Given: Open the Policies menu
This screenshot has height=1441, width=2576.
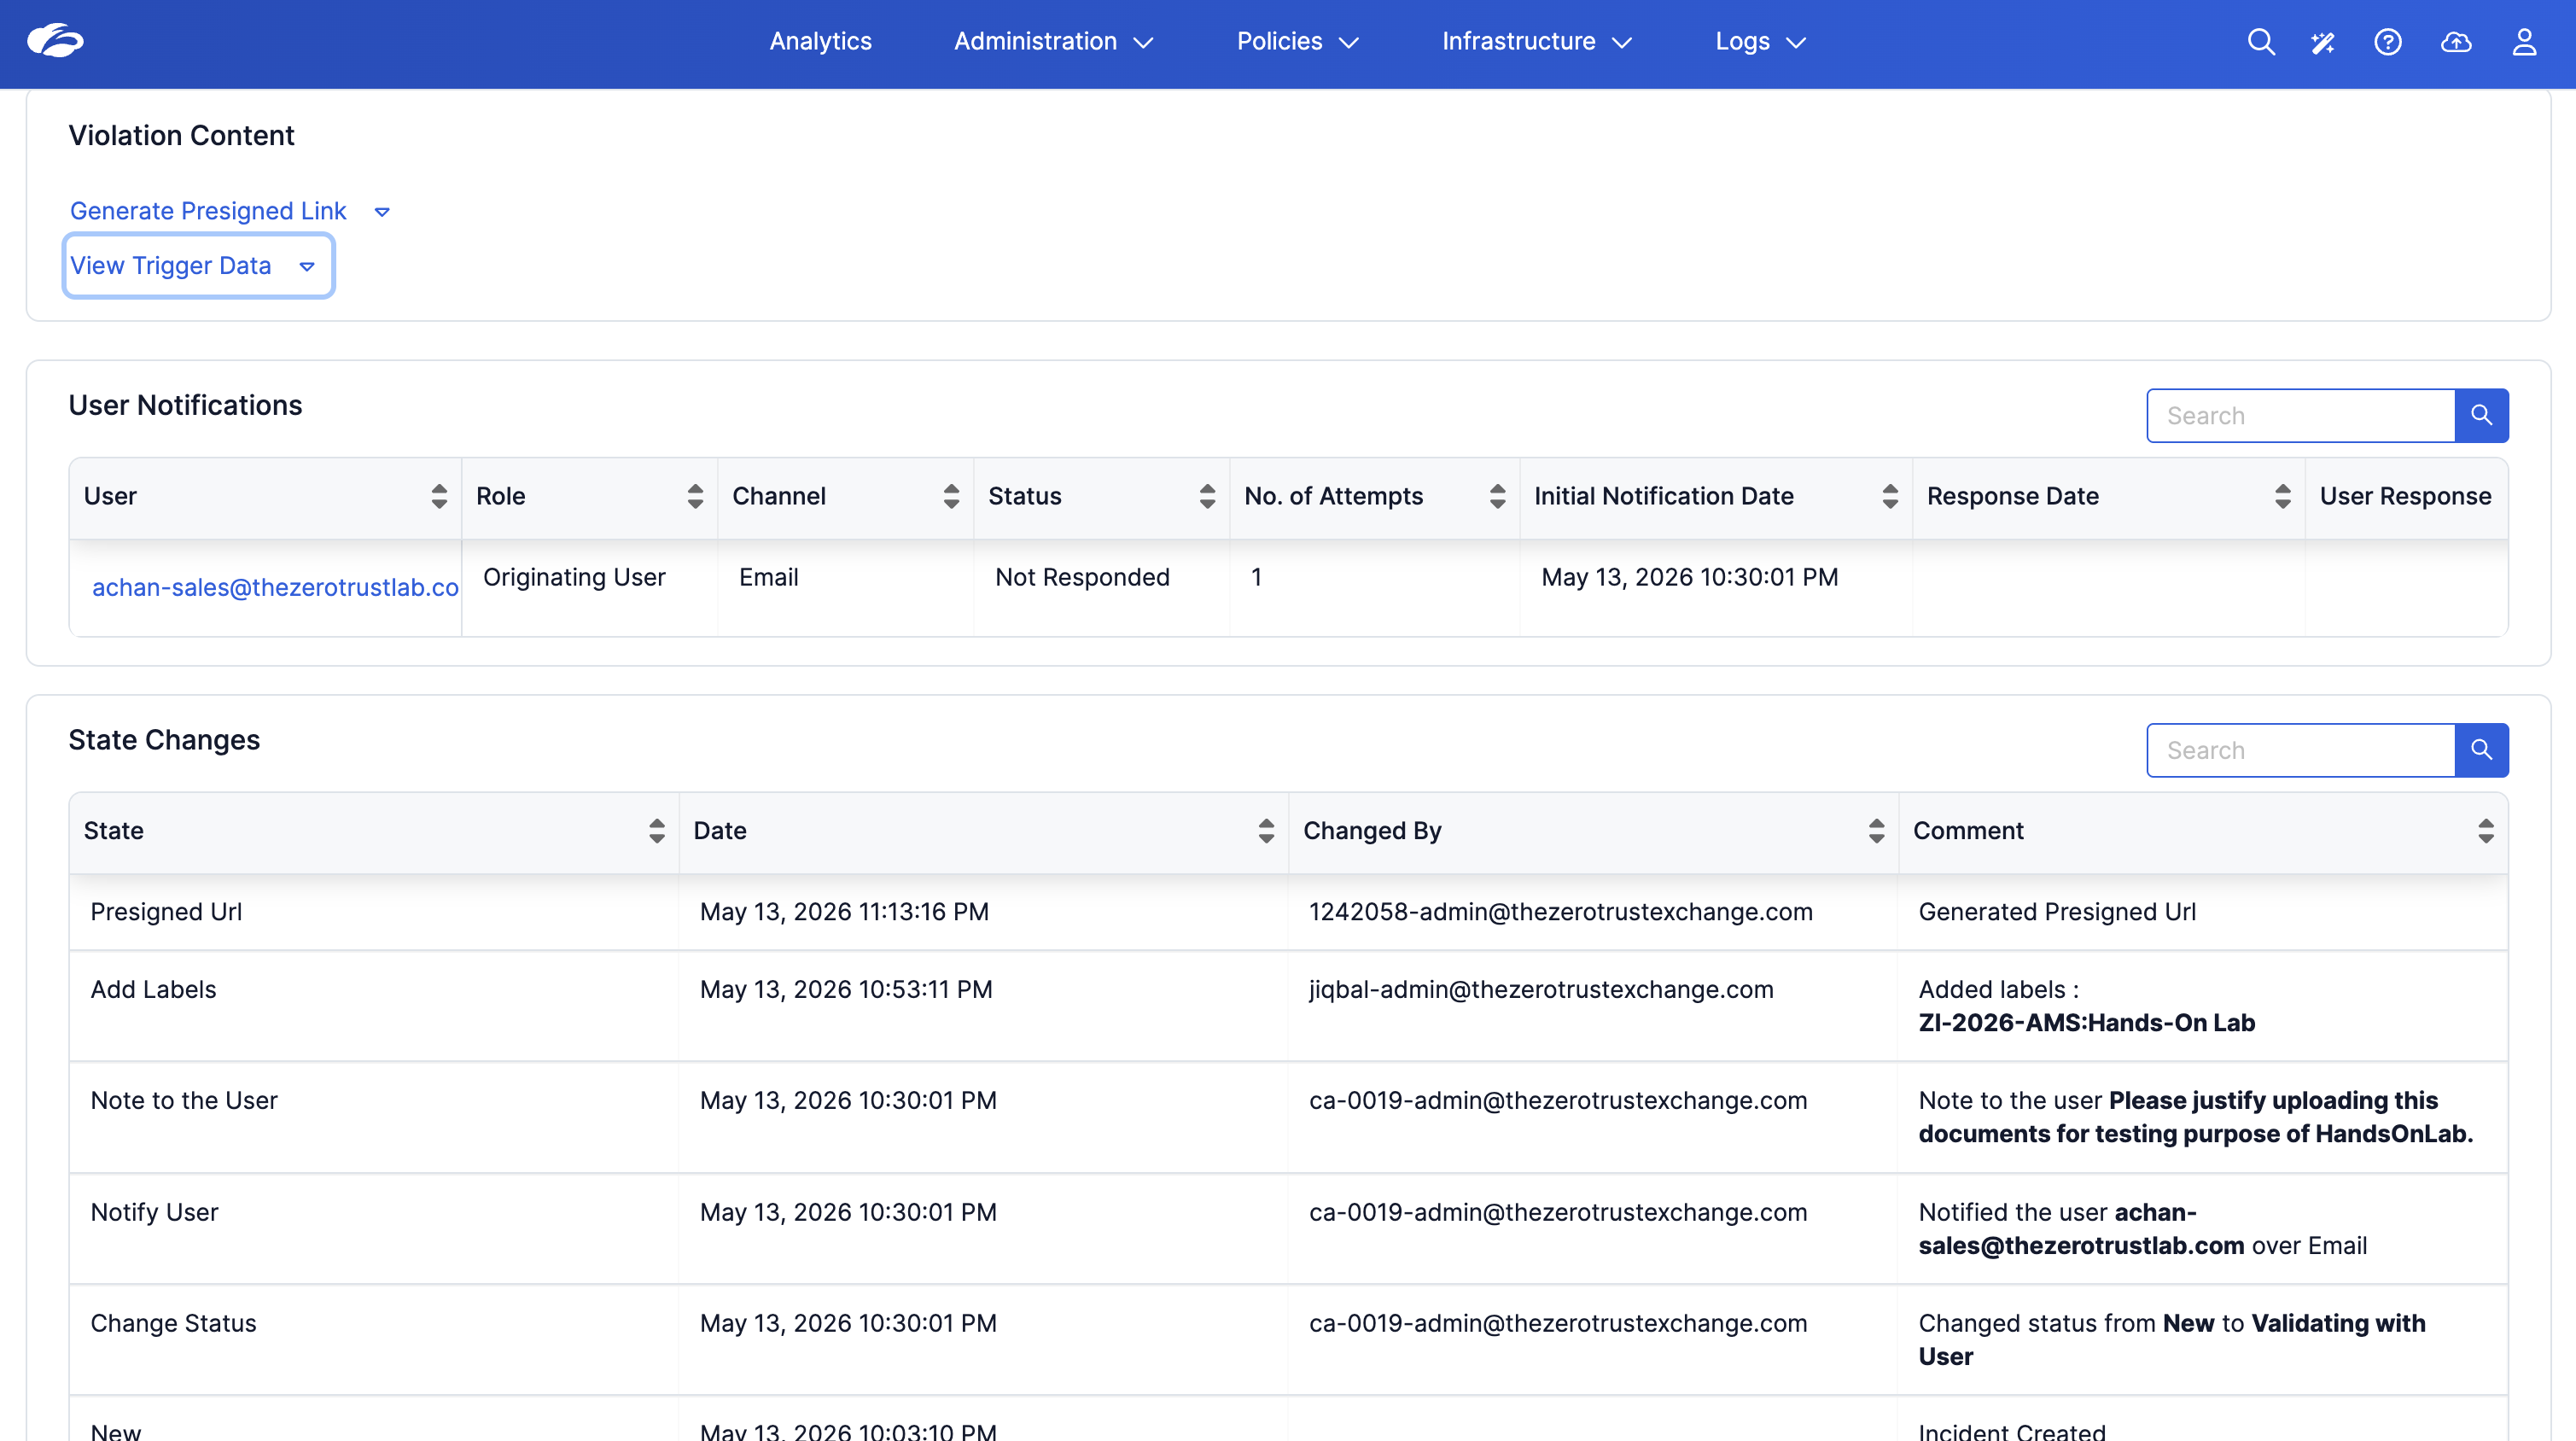Looking at the screenshot, I should pos(1297,41).
